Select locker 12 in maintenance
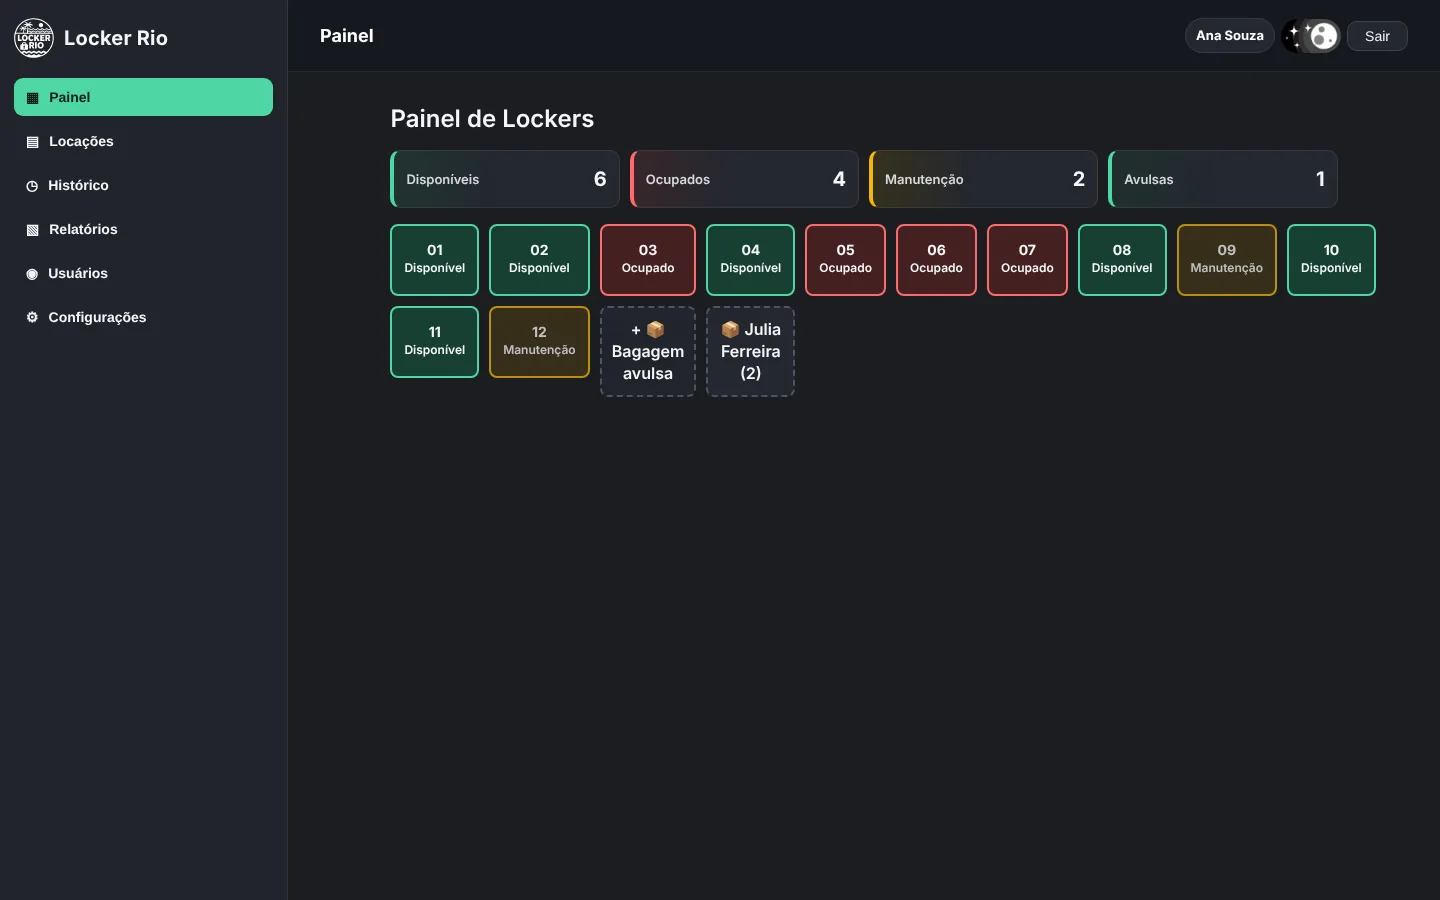Viewport: 1440px width, 900px height. [x=539, y=342]
